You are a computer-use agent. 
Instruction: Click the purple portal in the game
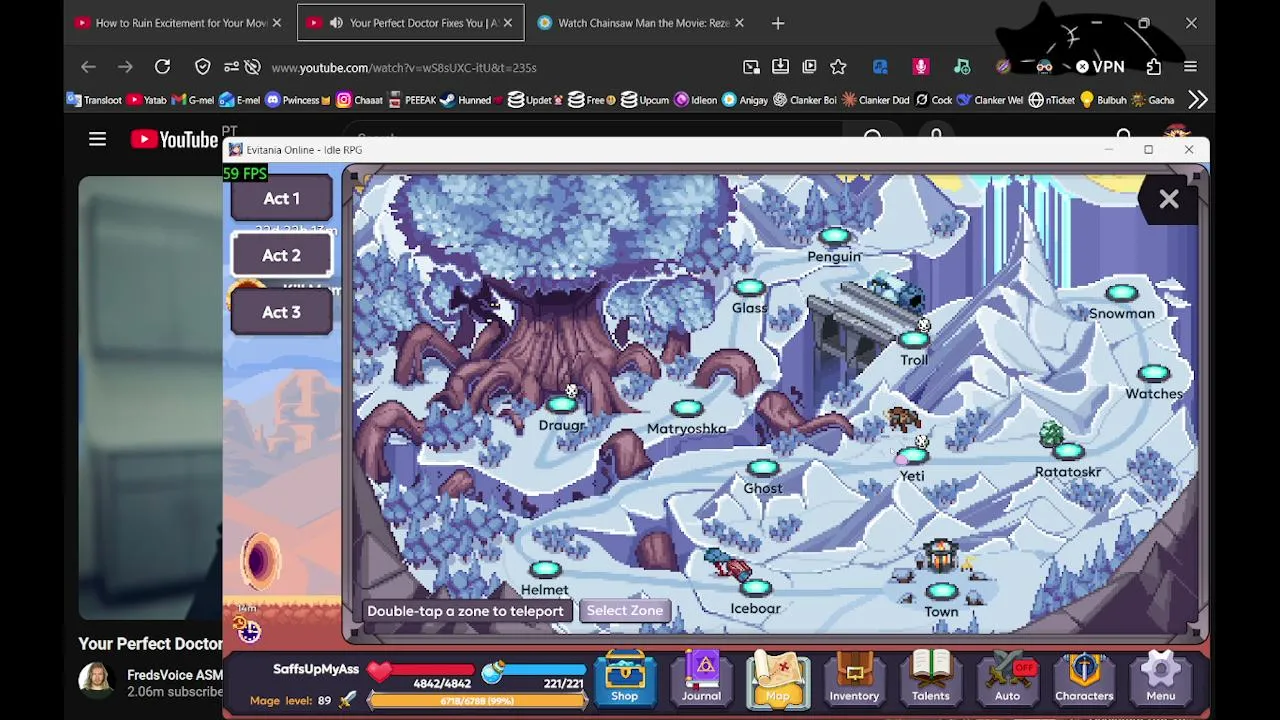tap(262, 560)
